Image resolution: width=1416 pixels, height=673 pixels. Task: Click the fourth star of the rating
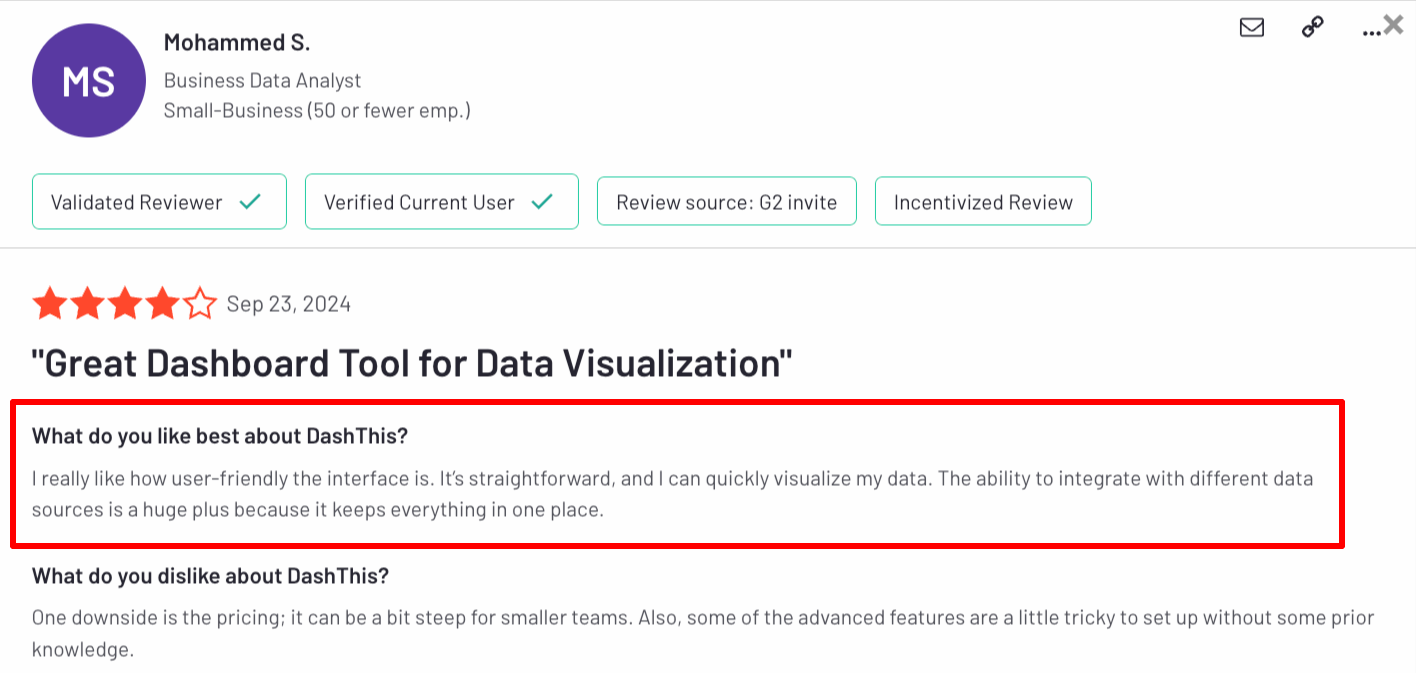point(162,302)
